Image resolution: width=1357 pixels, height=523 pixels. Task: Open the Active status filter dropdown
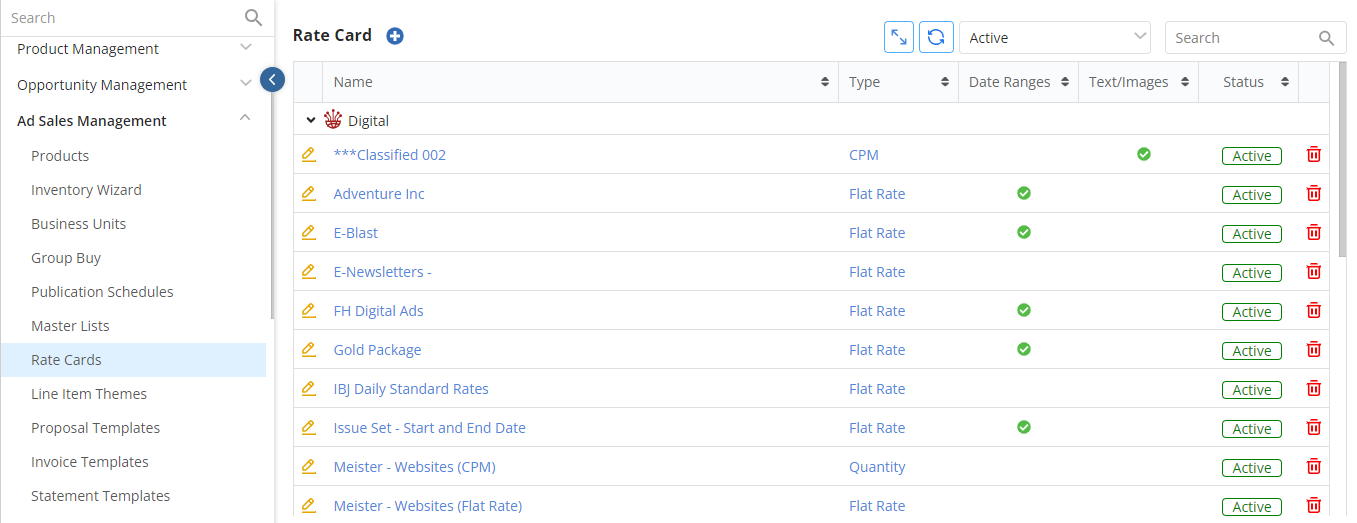[1055, 37]
